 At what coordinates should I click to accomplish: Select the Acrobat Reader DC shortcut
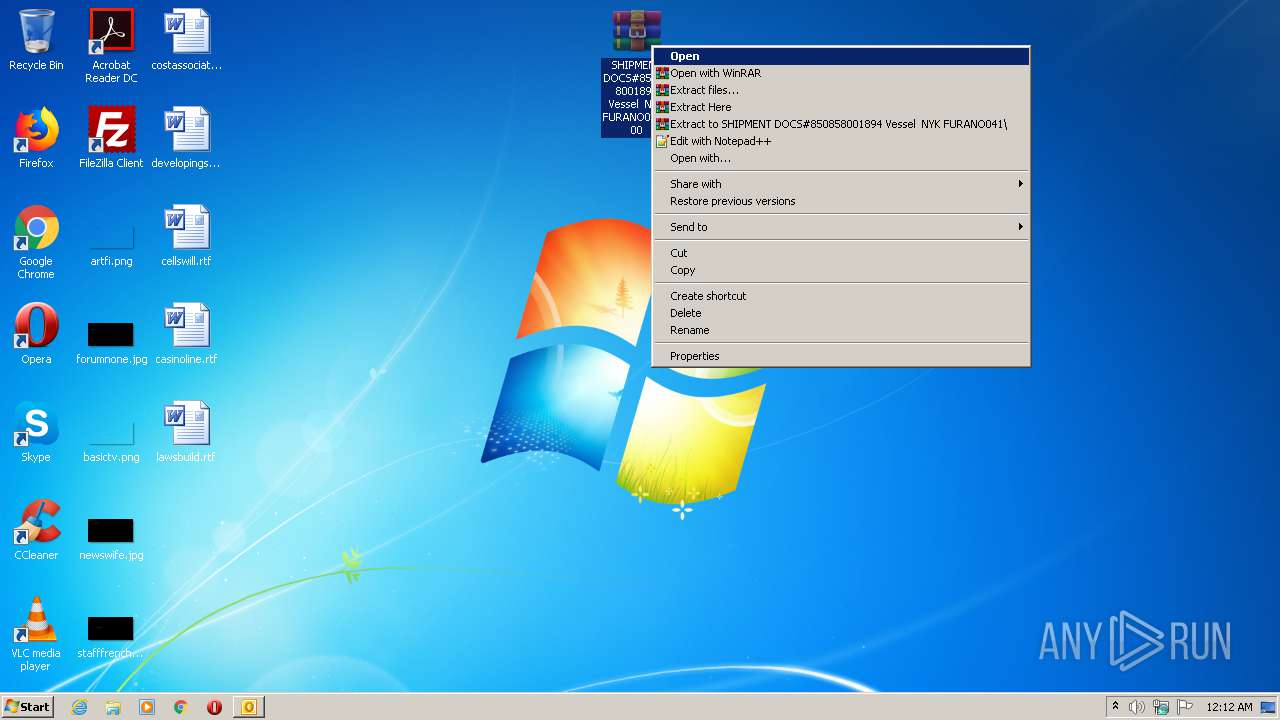111,46
